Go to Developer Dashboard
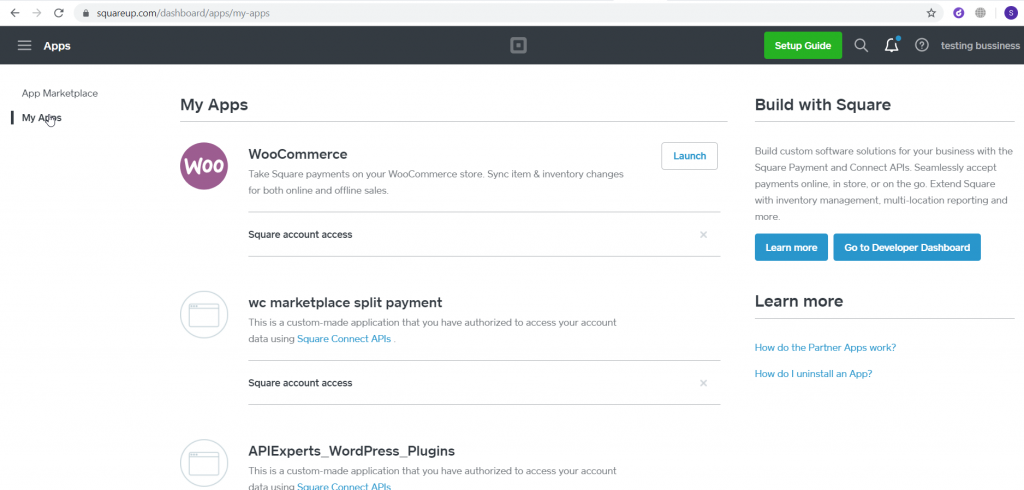Viewport: 1024px width, 490px height. [907, 248]
